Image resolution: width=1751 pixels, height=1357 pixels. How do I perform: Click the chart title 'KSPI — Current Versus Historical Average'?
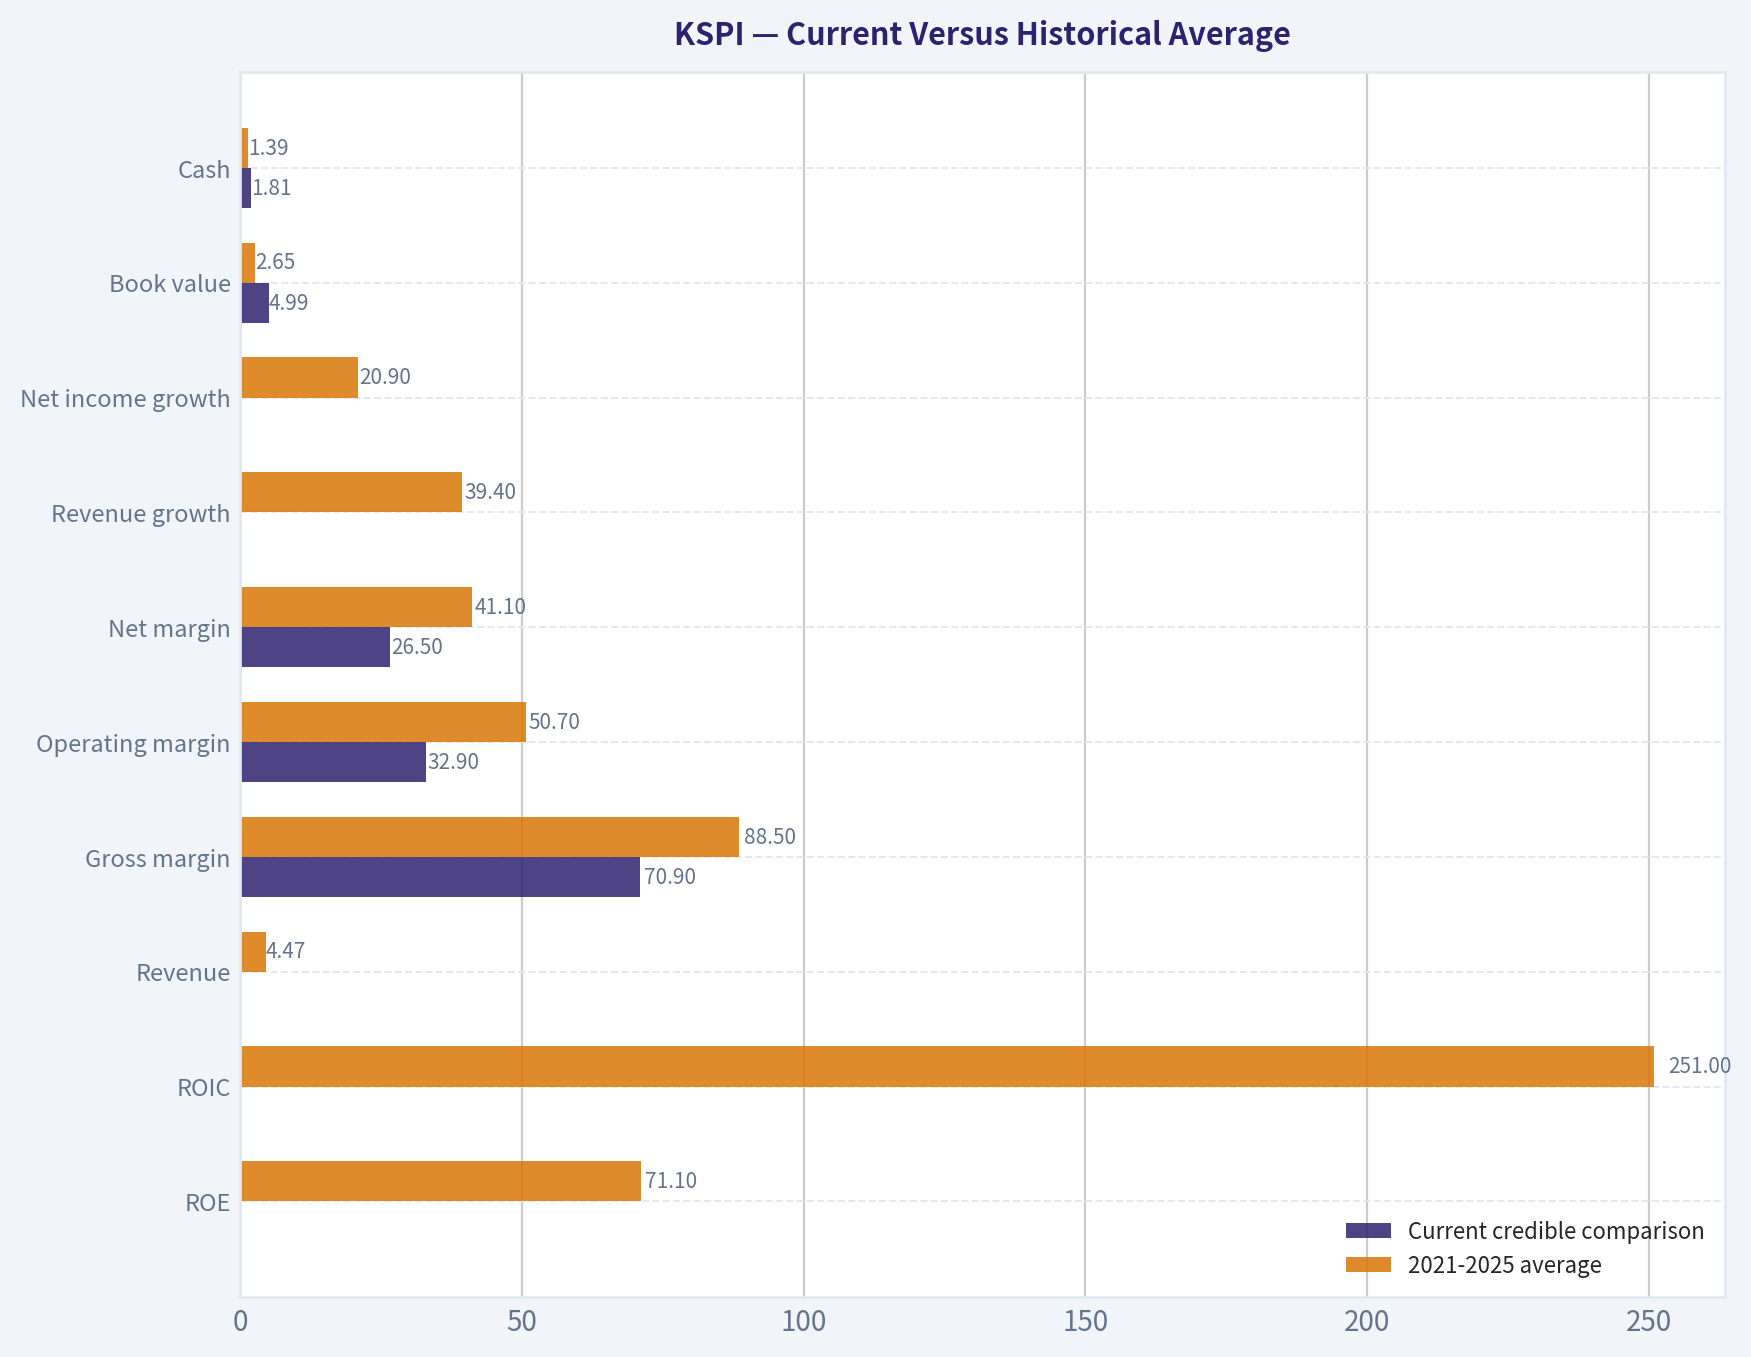pos(982,34)
